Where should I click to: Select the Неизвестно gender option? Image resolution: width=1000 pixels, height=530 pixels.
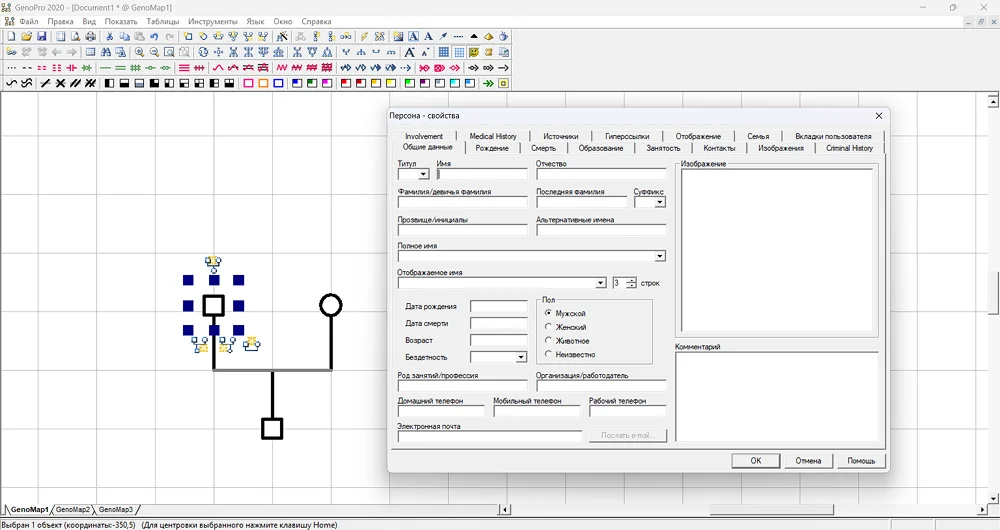[x=548, y=354]
